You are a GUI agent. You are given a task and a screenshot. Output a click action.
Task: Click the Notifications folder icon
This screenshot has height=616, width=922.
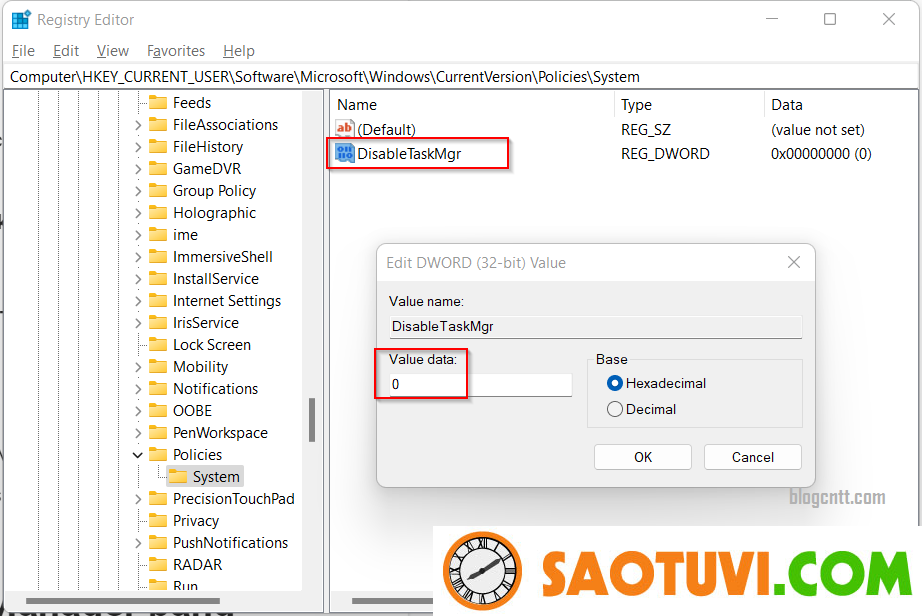(158, 389)
